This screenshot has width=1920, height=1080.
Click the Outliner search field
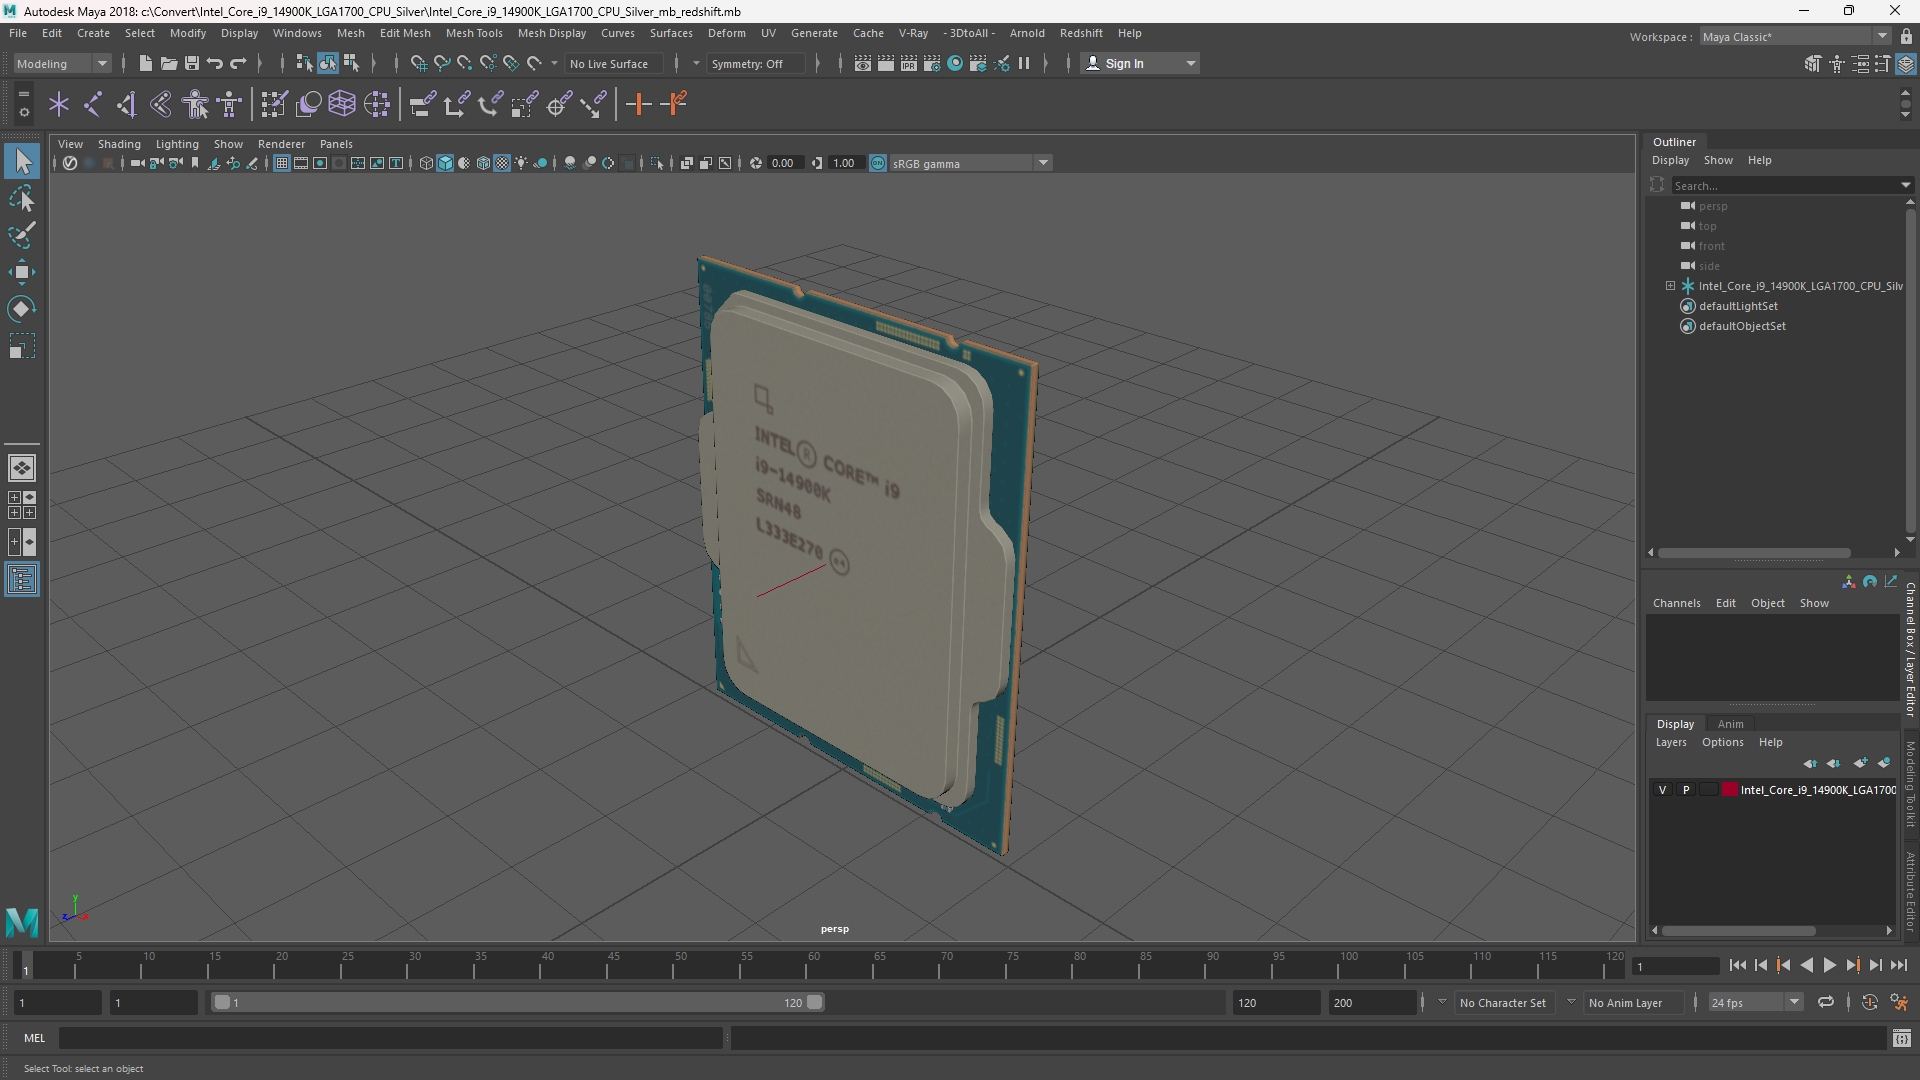[1786, 185]
